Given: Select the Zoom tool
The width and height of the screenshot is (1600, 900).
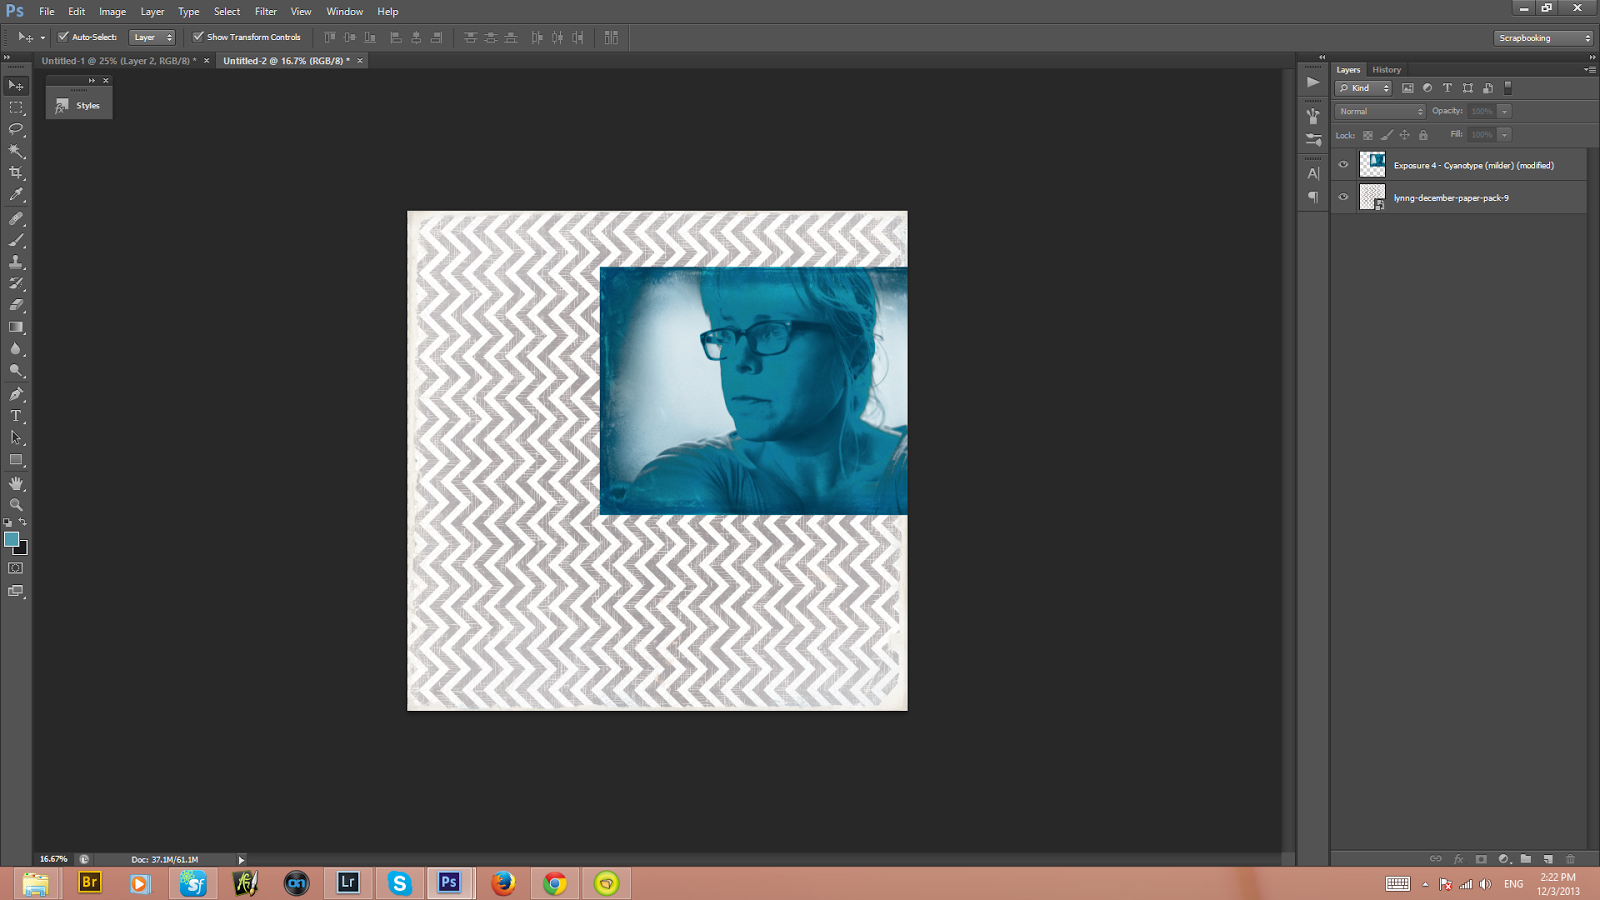Looking at the screenshot, I should [16, 506].
